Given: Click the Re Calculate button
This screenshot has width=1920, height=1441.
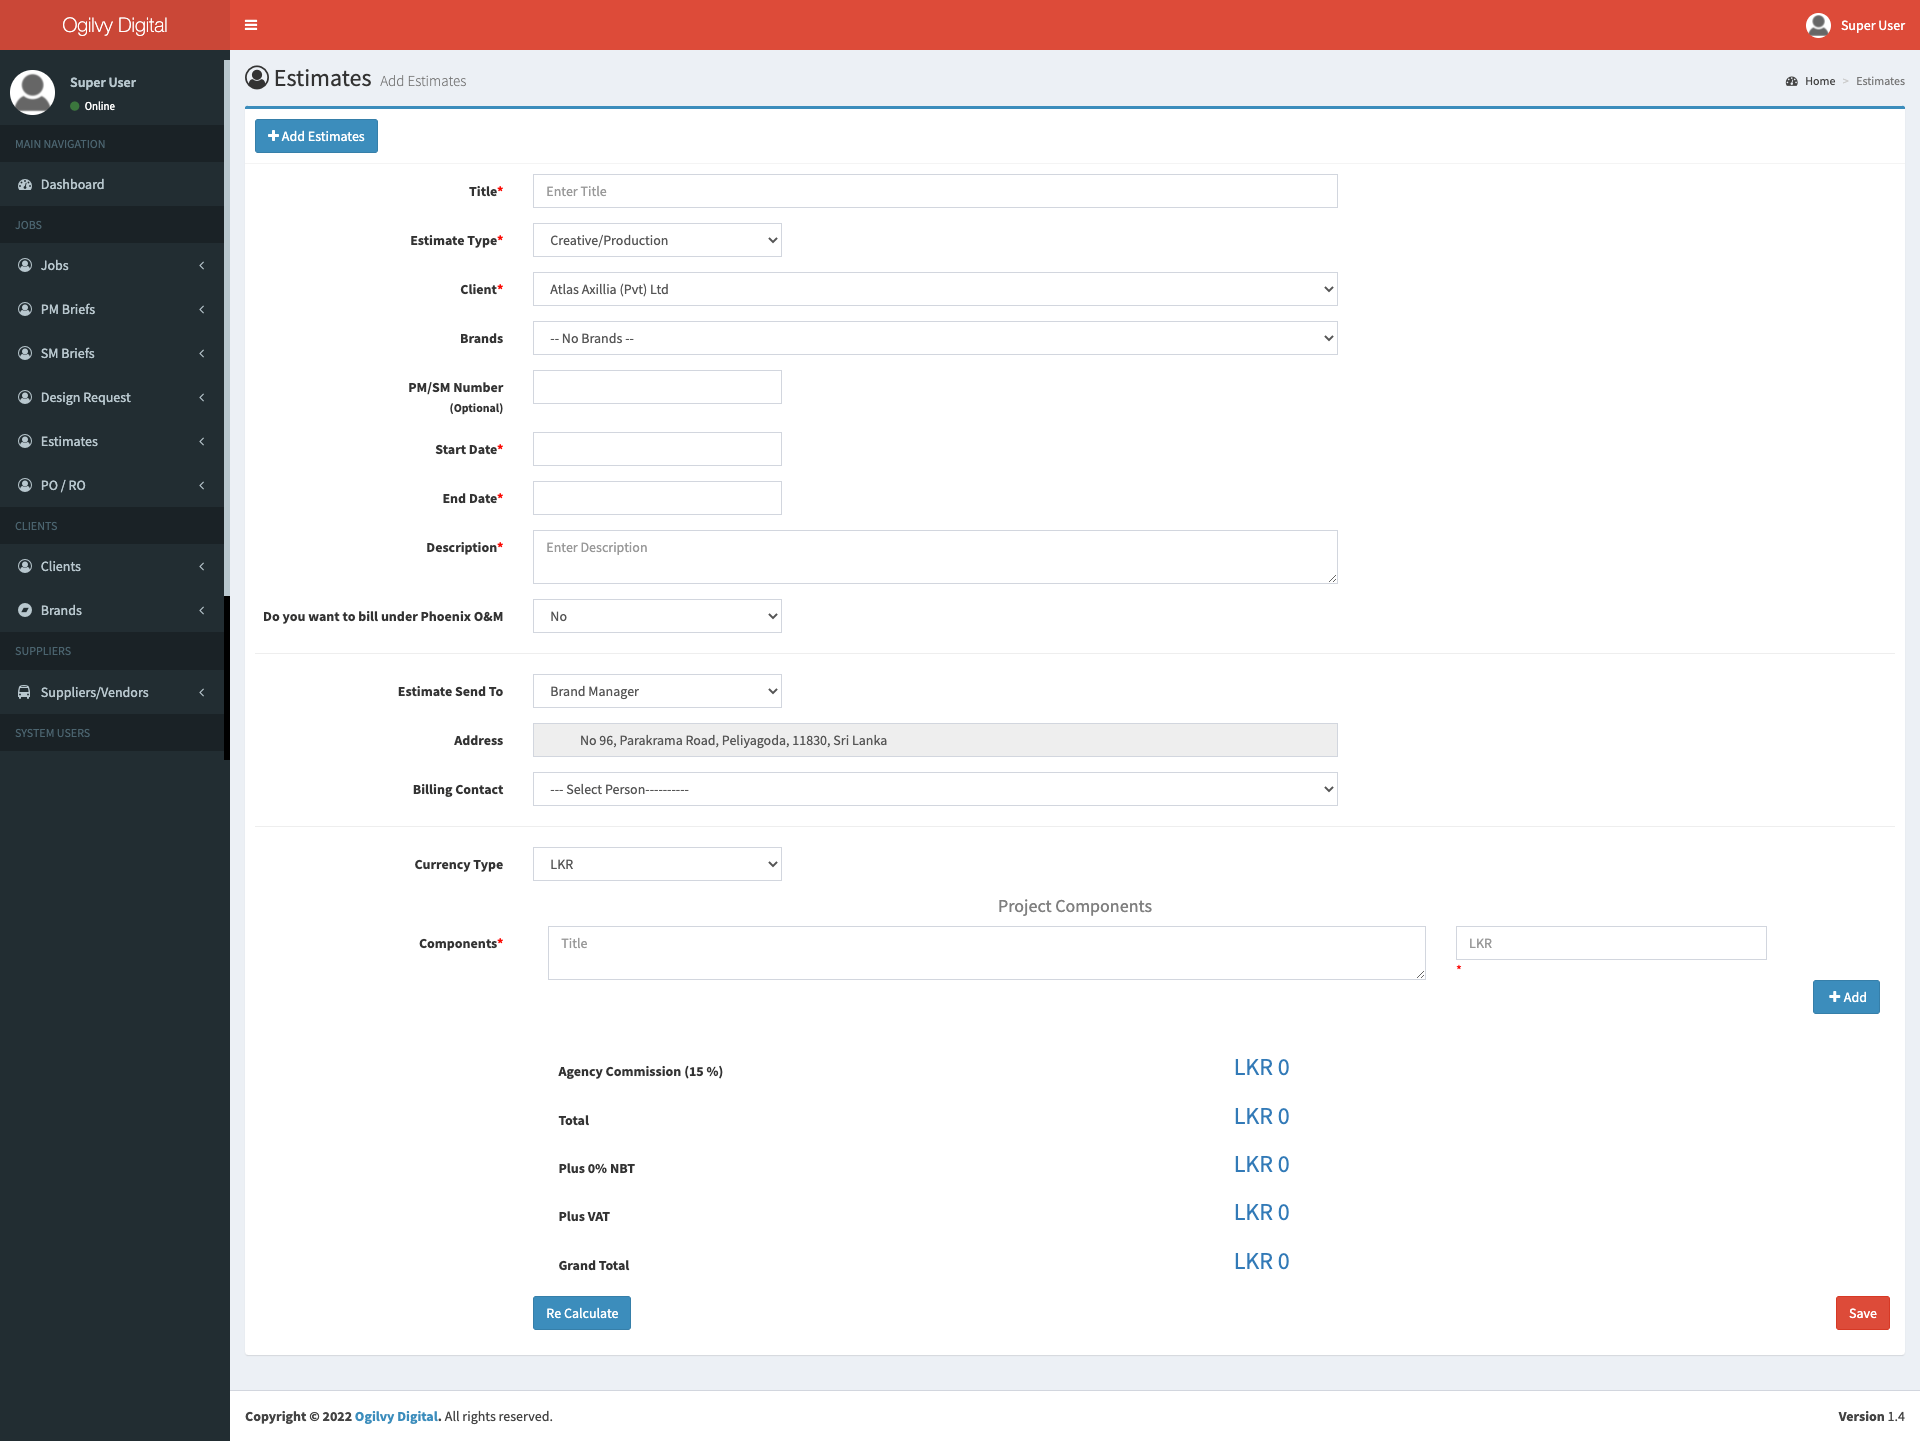Looking at the screenshot, I should (582, 1313).
